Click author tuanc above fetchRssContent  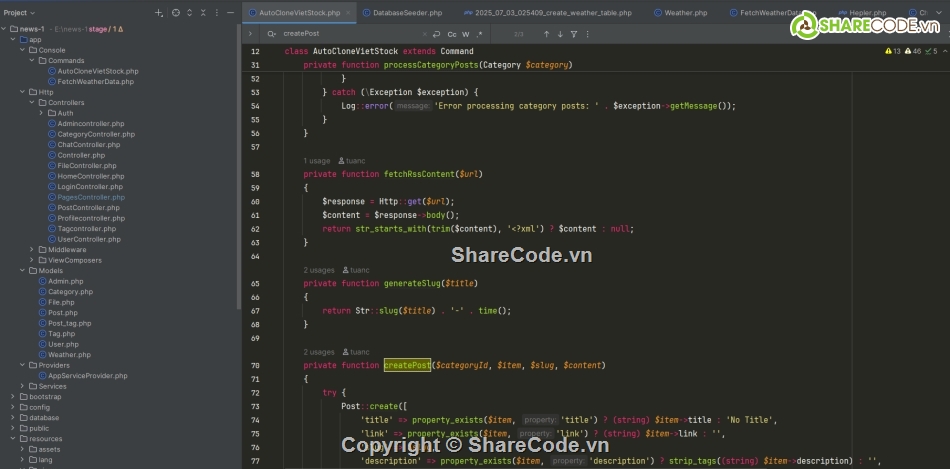(x=352, y=161)
